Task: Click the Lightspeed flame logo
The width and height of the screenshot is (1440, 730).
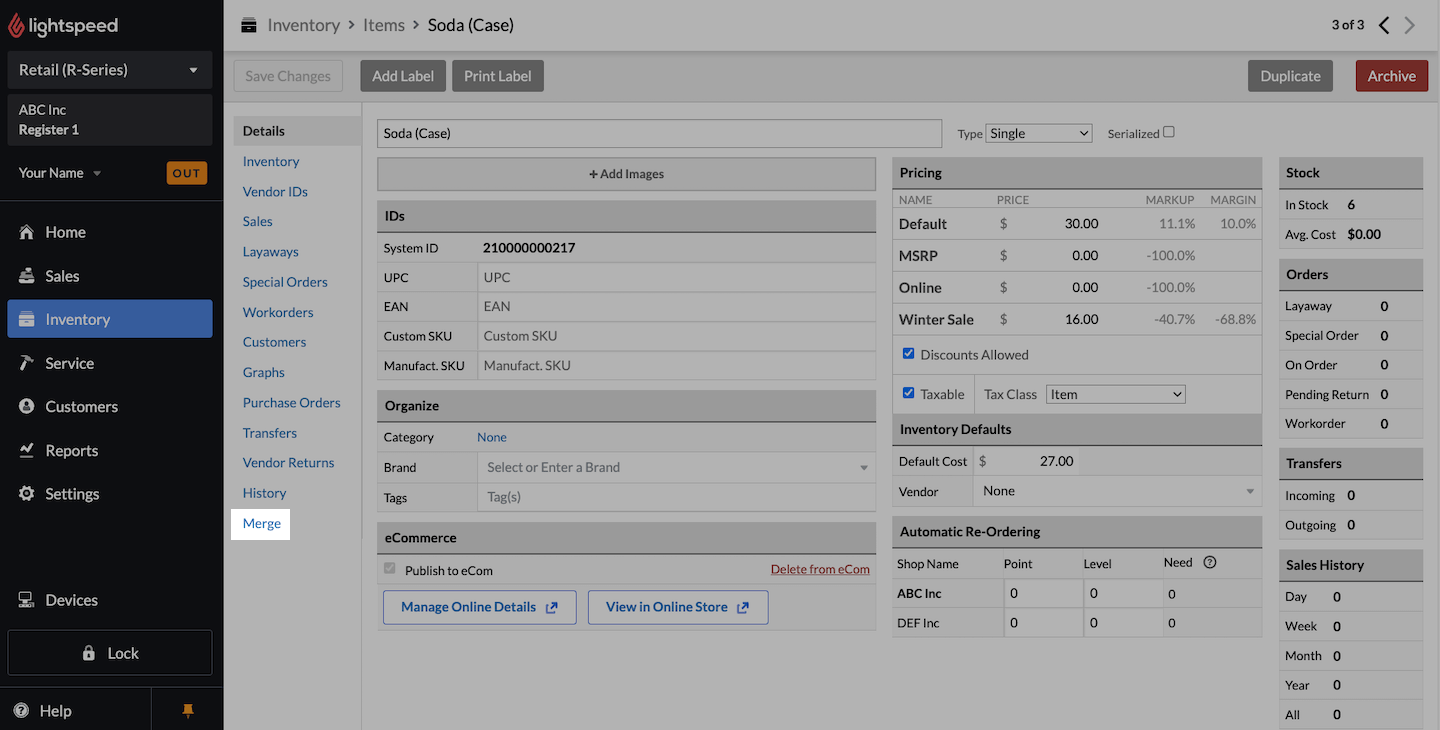Action: (x=16, y=26)
